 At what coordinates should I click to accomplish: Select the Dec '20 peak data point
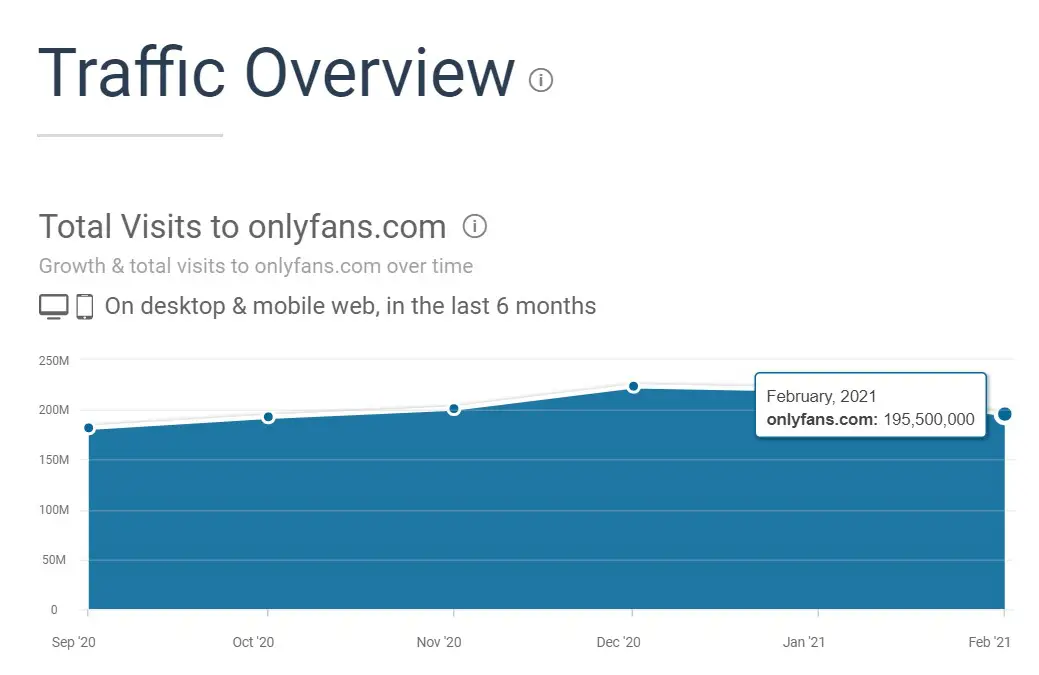point(633,386)
